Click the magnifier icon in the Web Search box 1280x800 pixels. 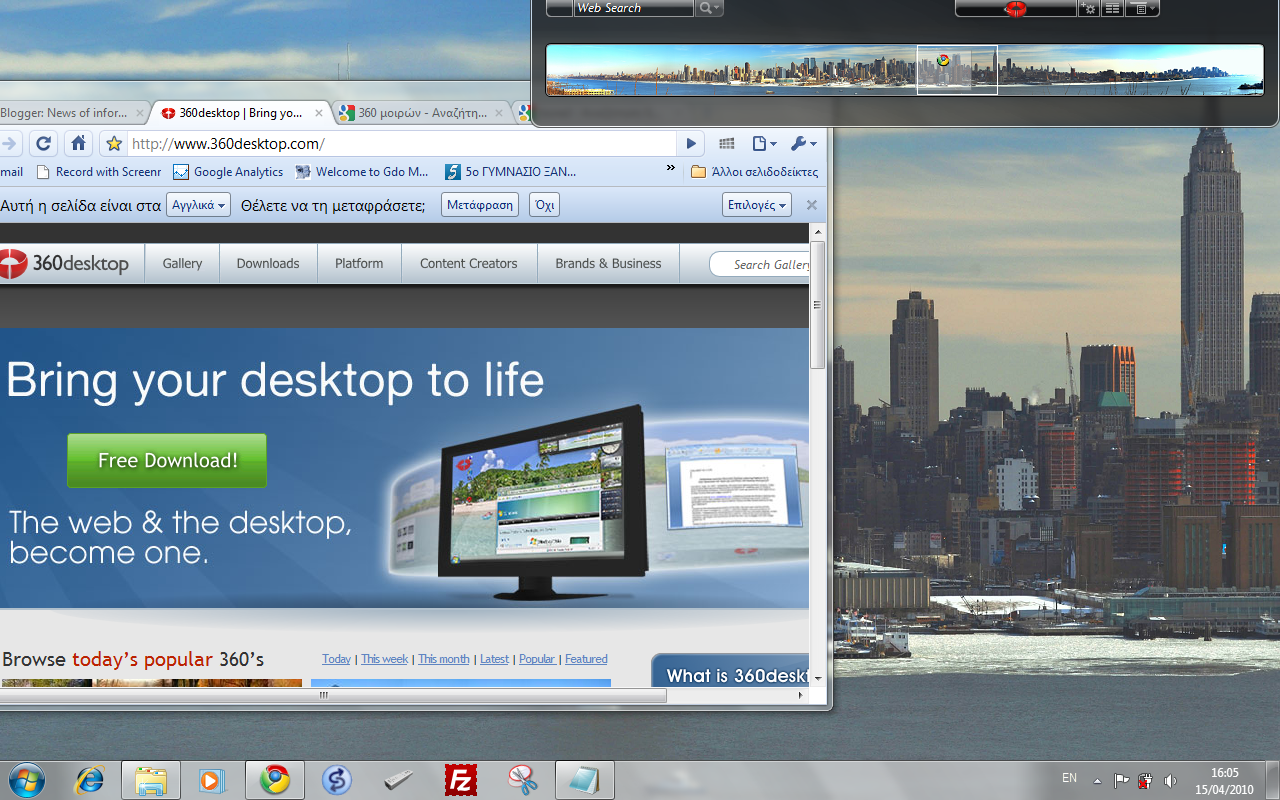tap(703, 8)
